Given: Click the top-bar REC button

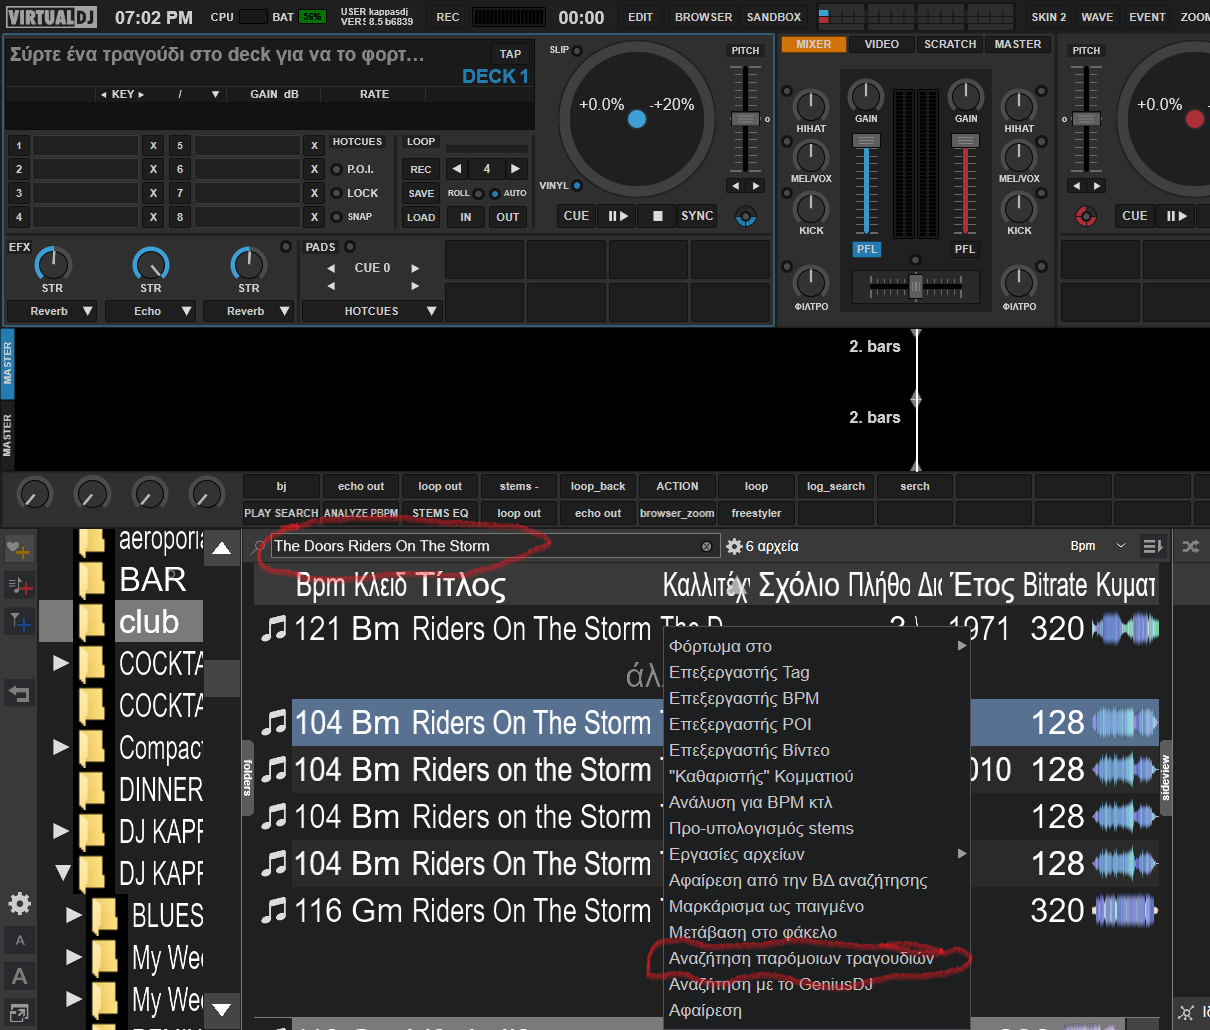Looking at the screenshot, I should pos(448,17).
